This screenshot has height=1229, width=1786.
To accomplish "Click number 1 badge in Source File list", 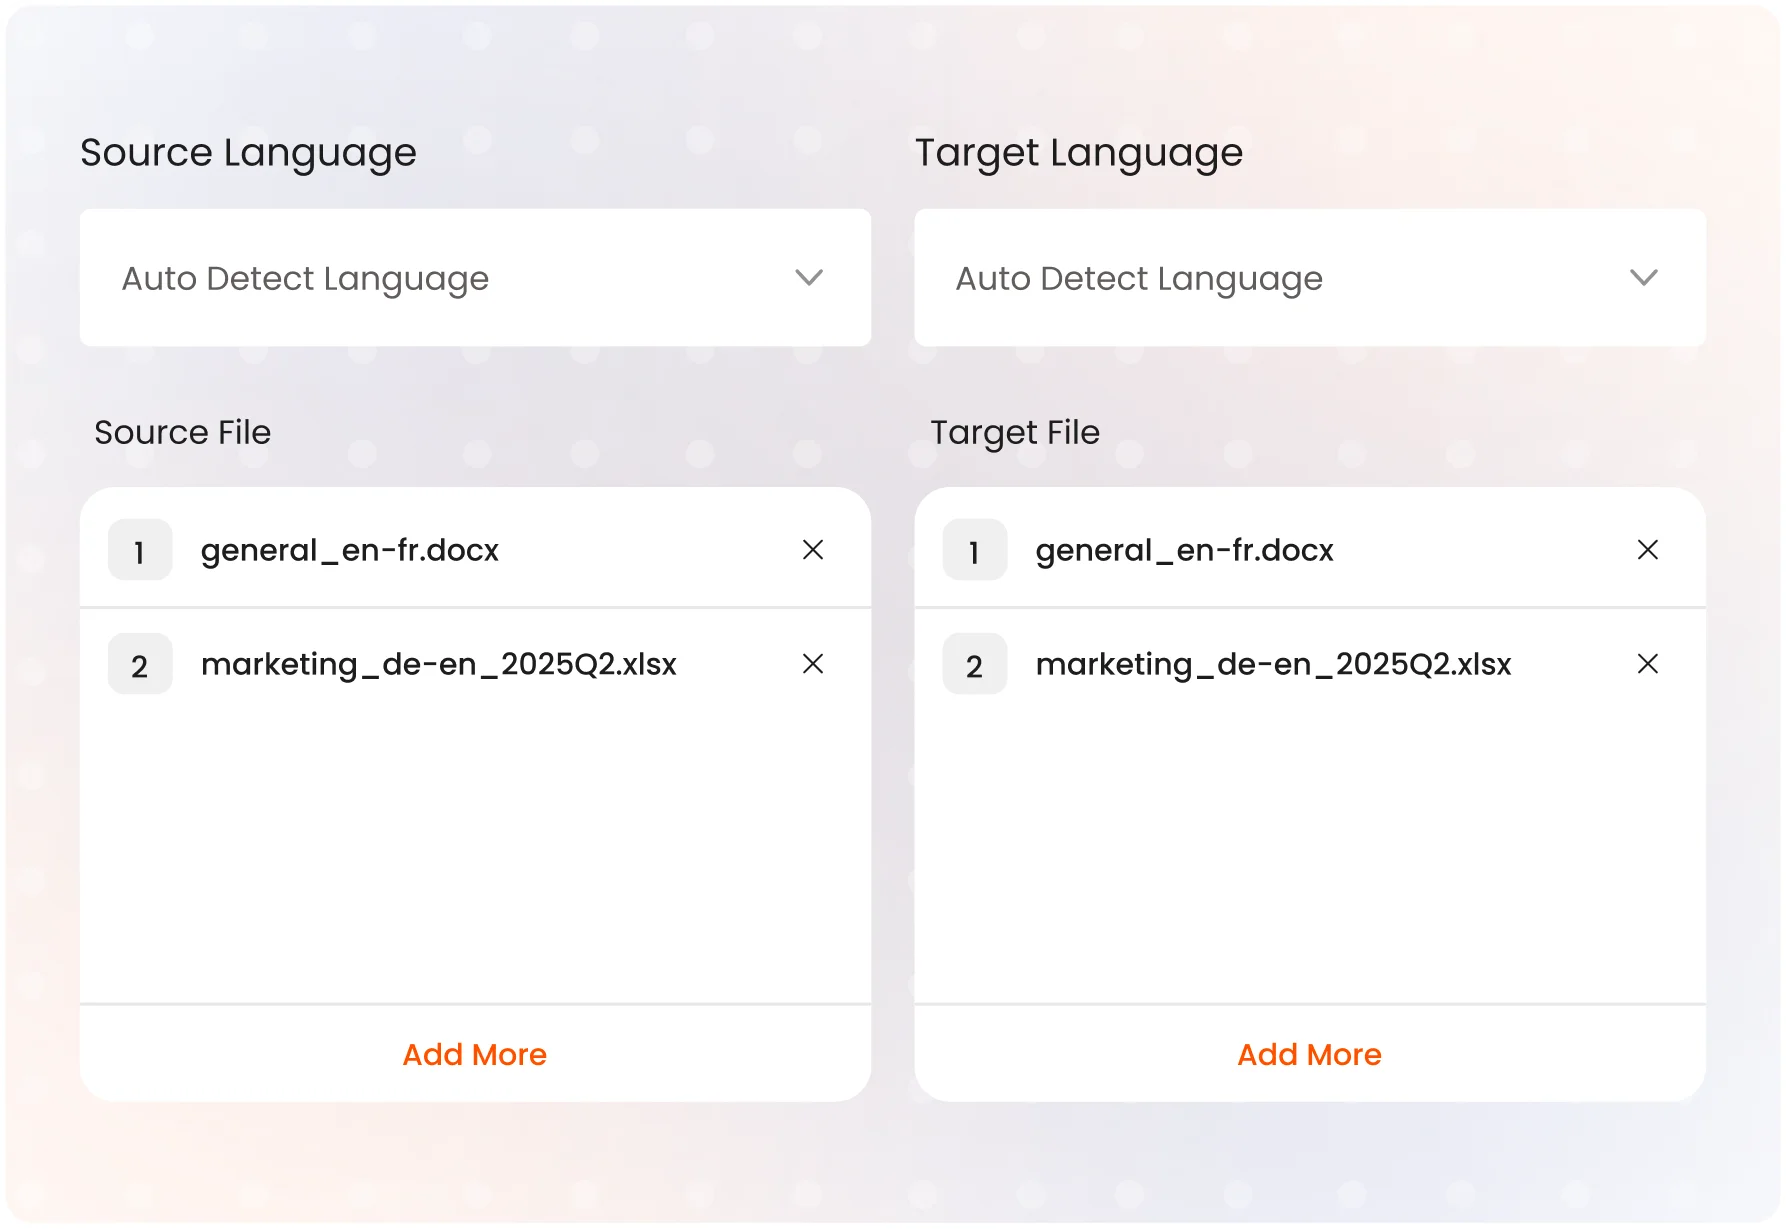I will tap(140, 550).
